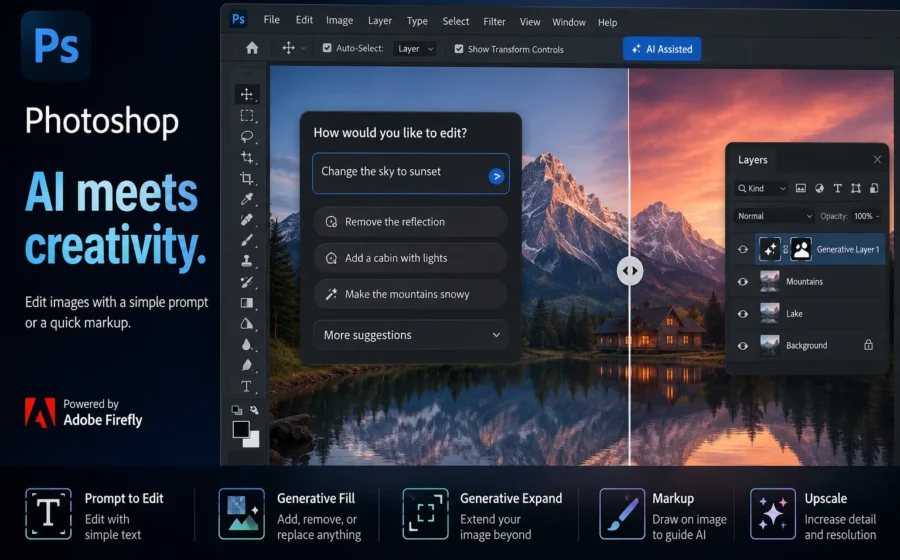Choose the Remove the reflection suggestion
Screen dimensions: 900x560
[410, 221]
